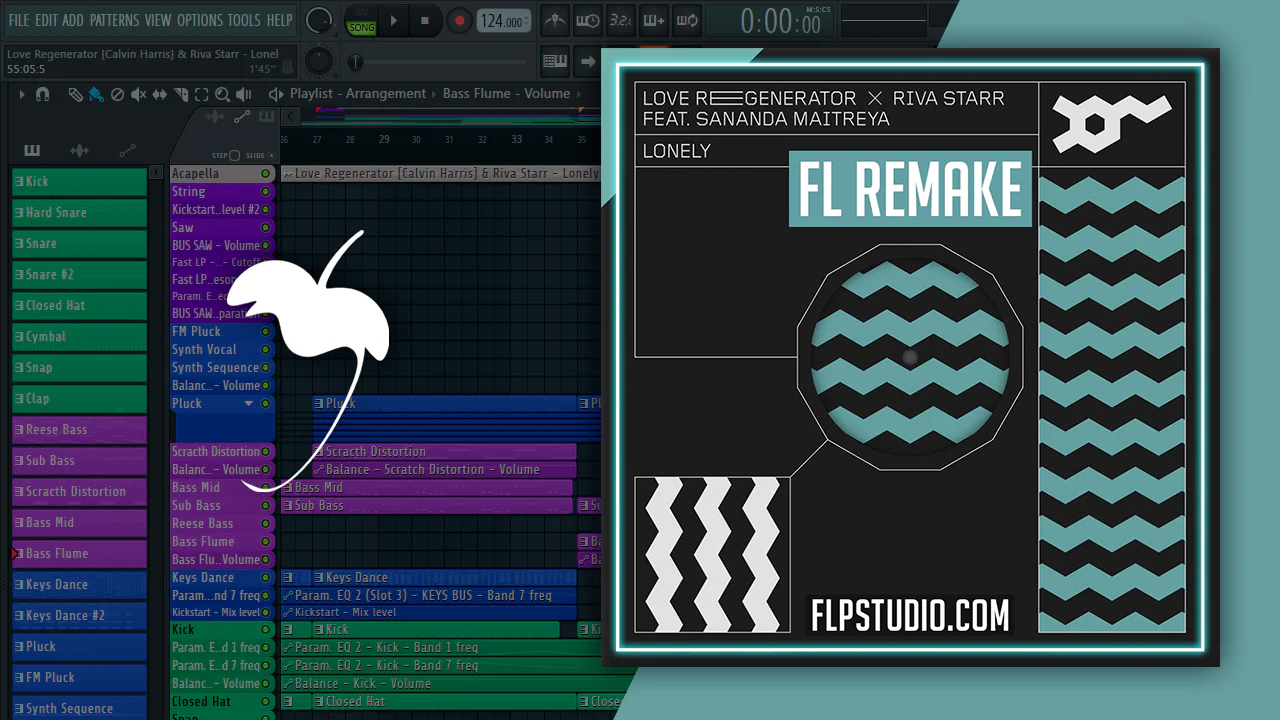Image resolution: width=1280 pixels, height=720 pixels.
Task: Show automation clips in picker panel
Action: 127,151
